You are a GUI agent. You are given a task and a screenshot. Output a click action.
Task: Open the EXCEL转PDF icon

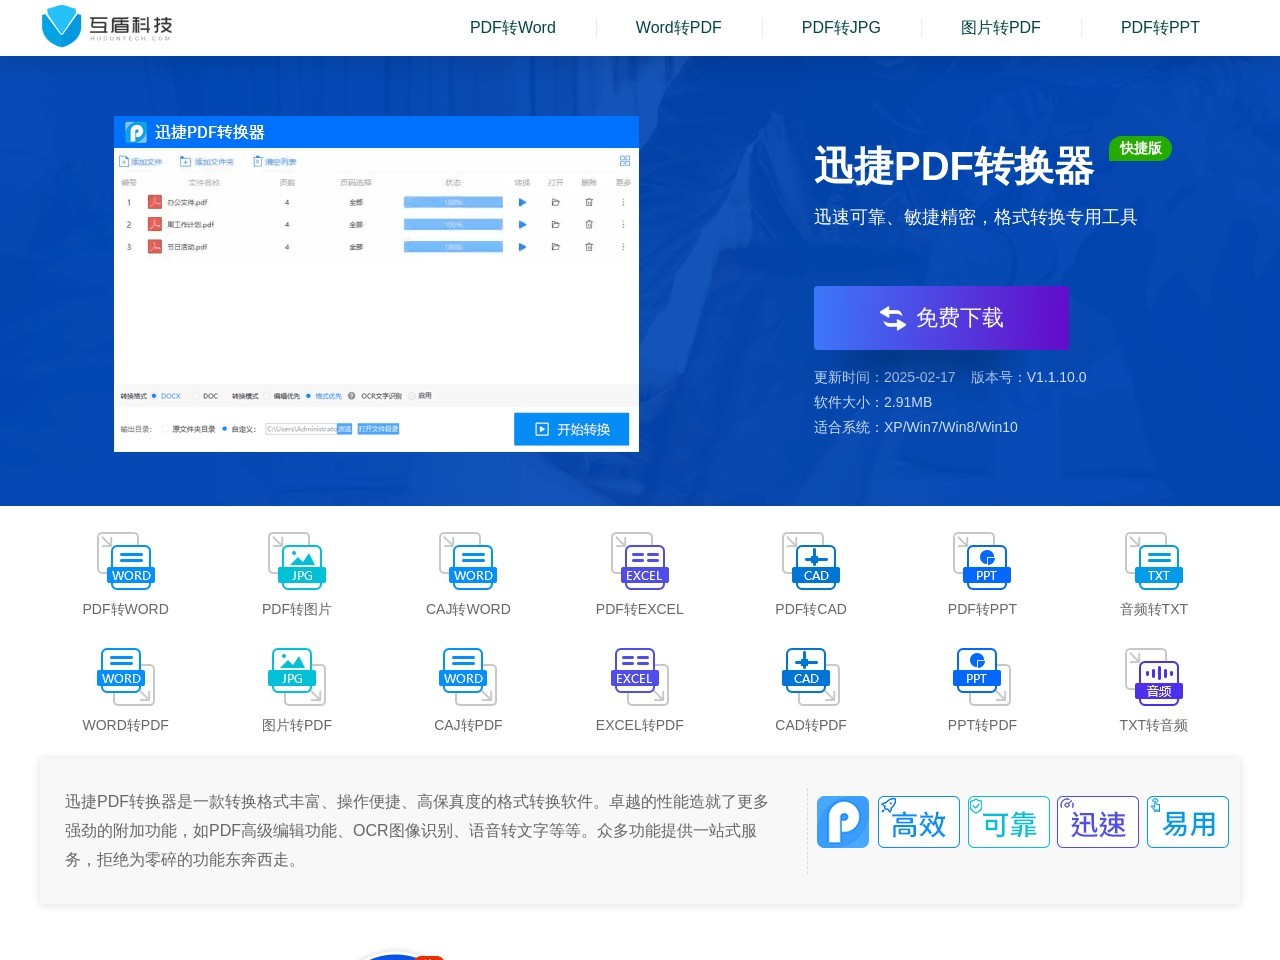pyautogui.click(x=640, y=676)
